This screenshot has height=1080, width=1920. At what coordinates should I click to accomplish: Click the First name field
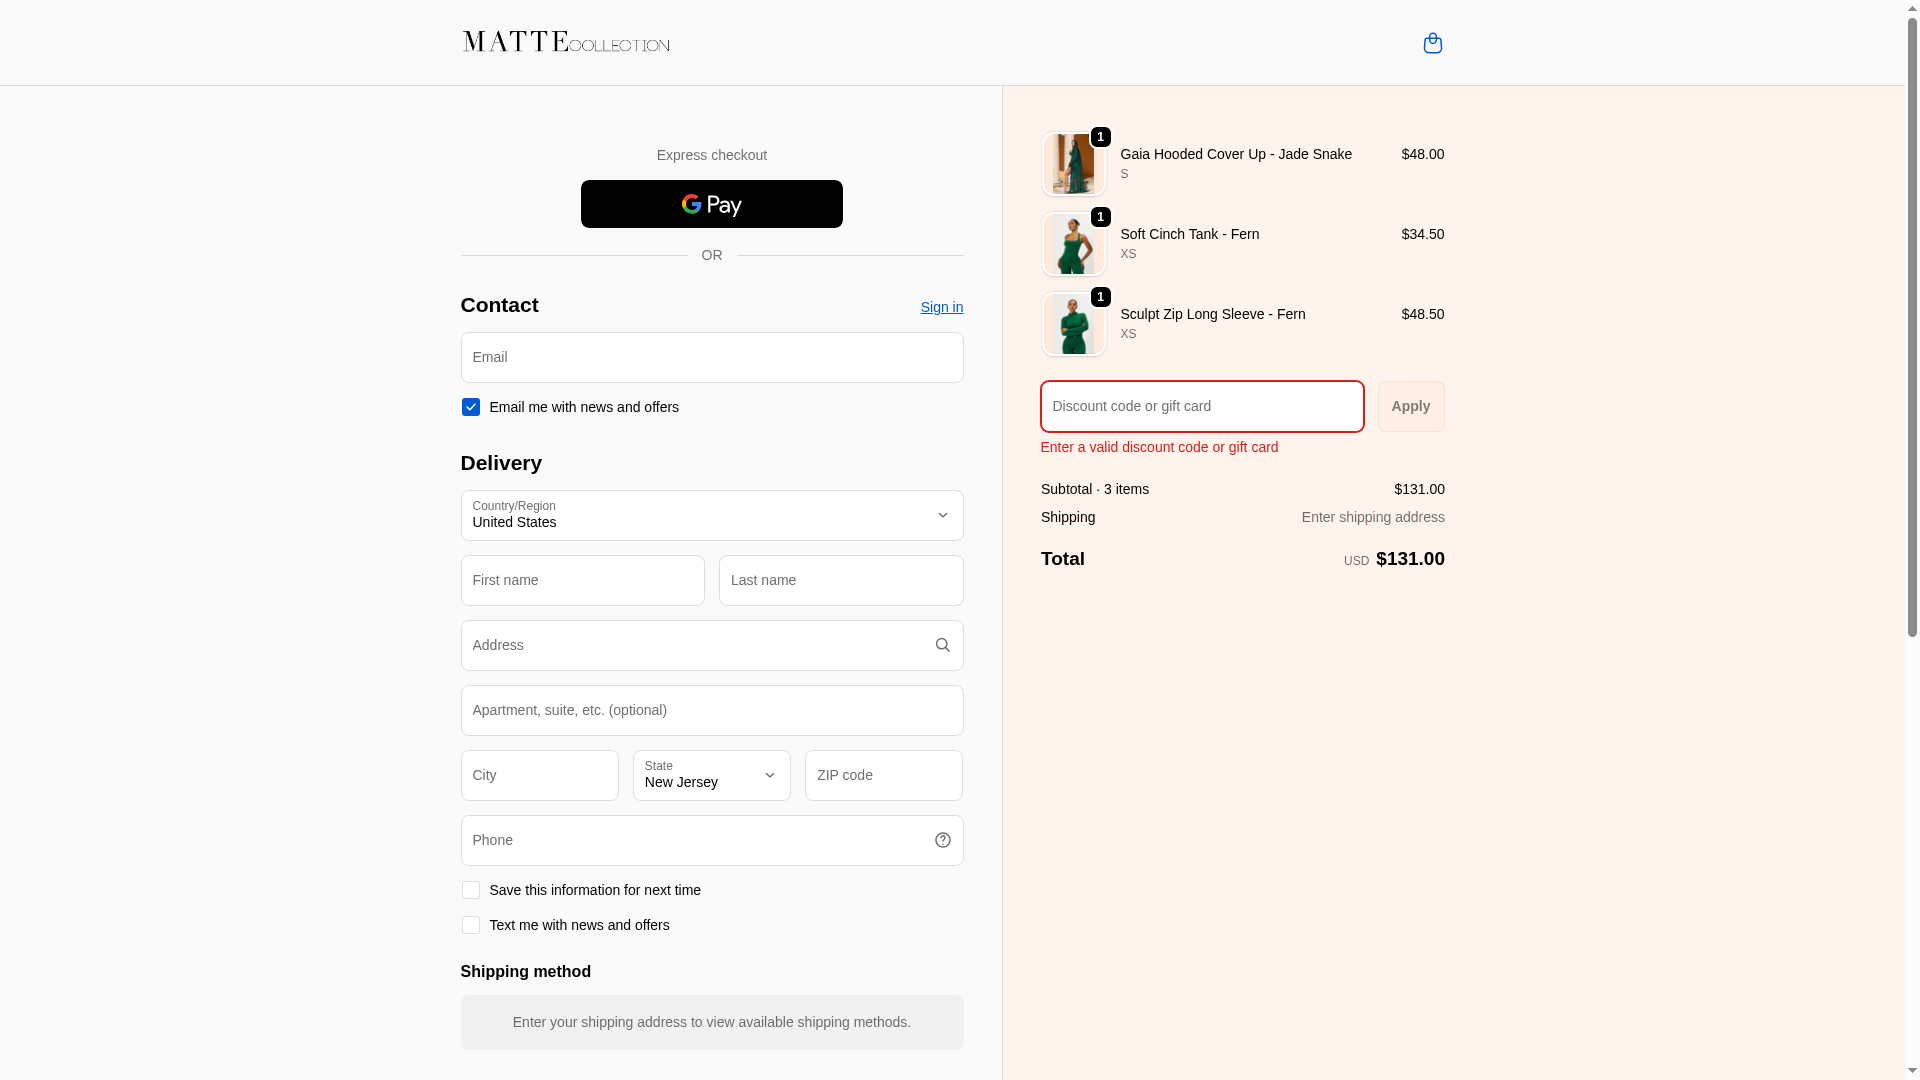coord(582,580)
